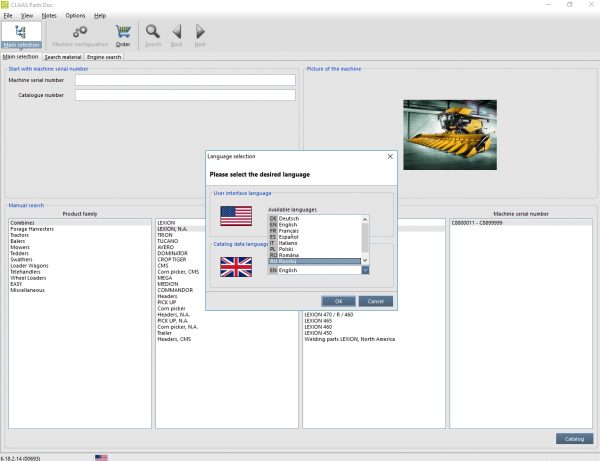Click the Machine configuration gears icon

[80, 31]
